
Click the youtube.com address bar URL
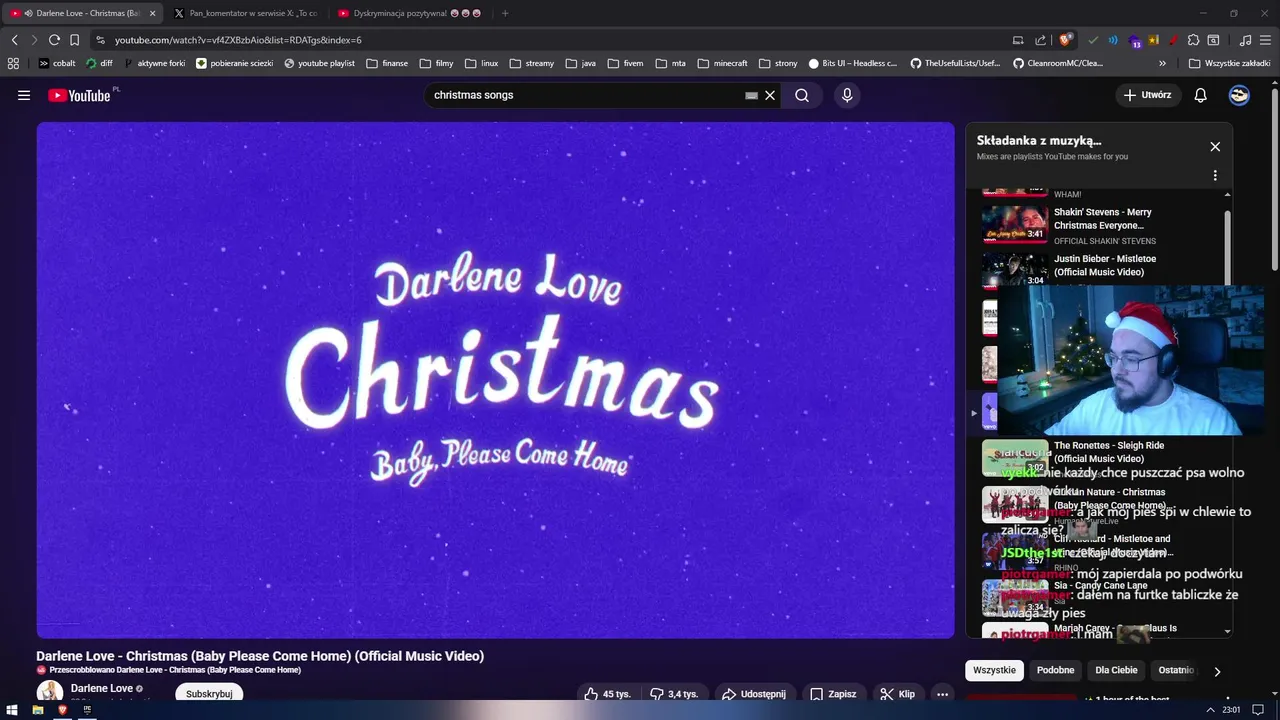click(x=238, y=40)
